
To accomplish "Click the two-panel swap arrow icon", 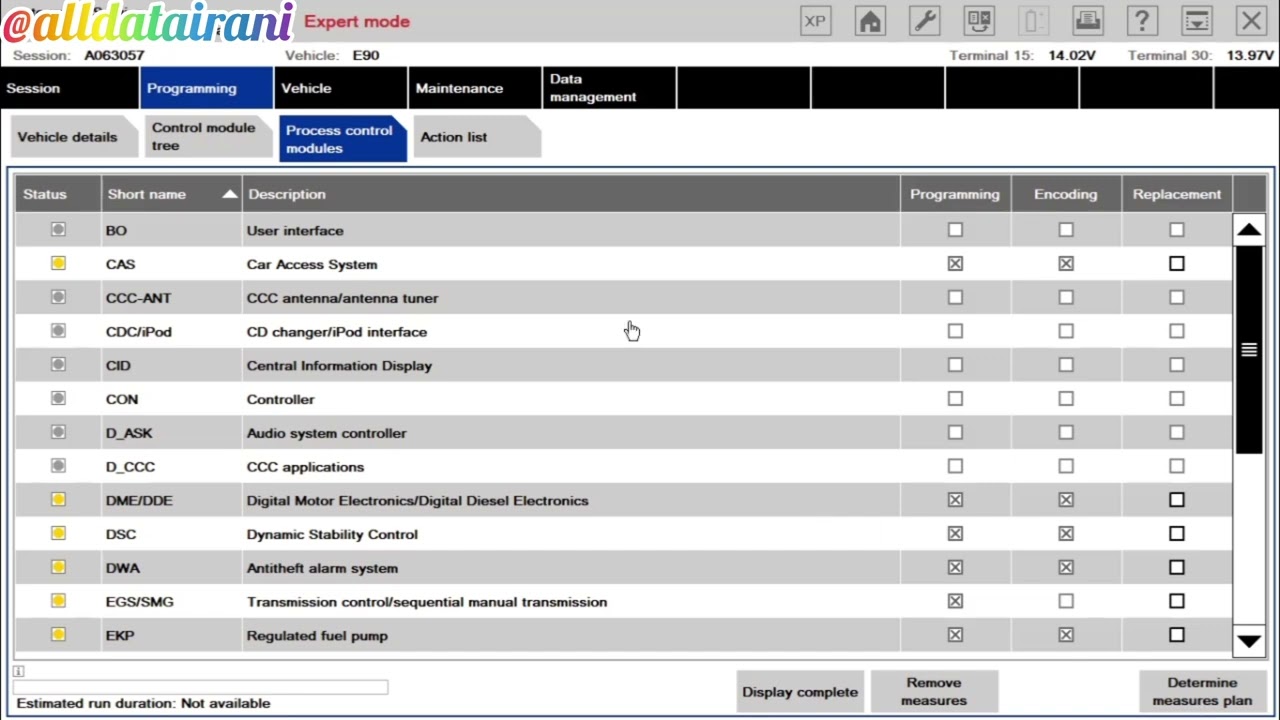I will 979,21.
